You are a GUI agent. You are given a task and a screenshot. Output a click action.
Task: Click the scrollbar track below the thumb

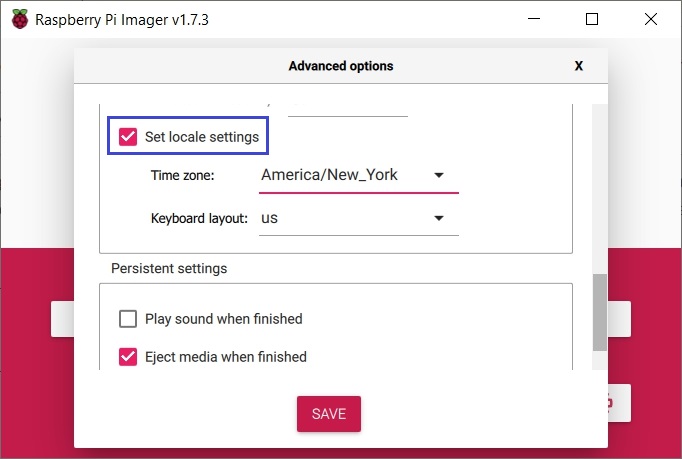click(599, 362)
